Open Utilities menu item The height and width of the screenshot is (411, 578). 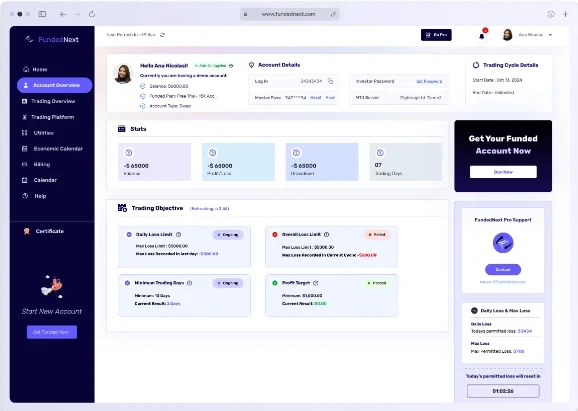[x=38, y=133]
